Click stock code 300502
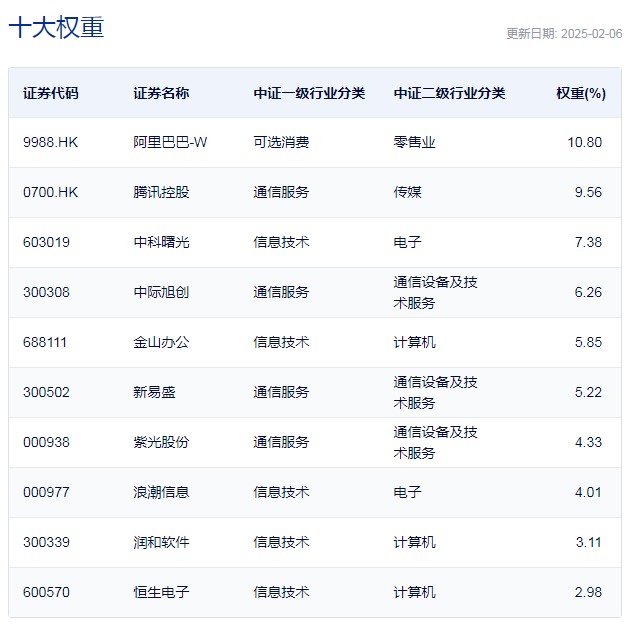Screen dimensions: 629x628 (x=46, y=392)
